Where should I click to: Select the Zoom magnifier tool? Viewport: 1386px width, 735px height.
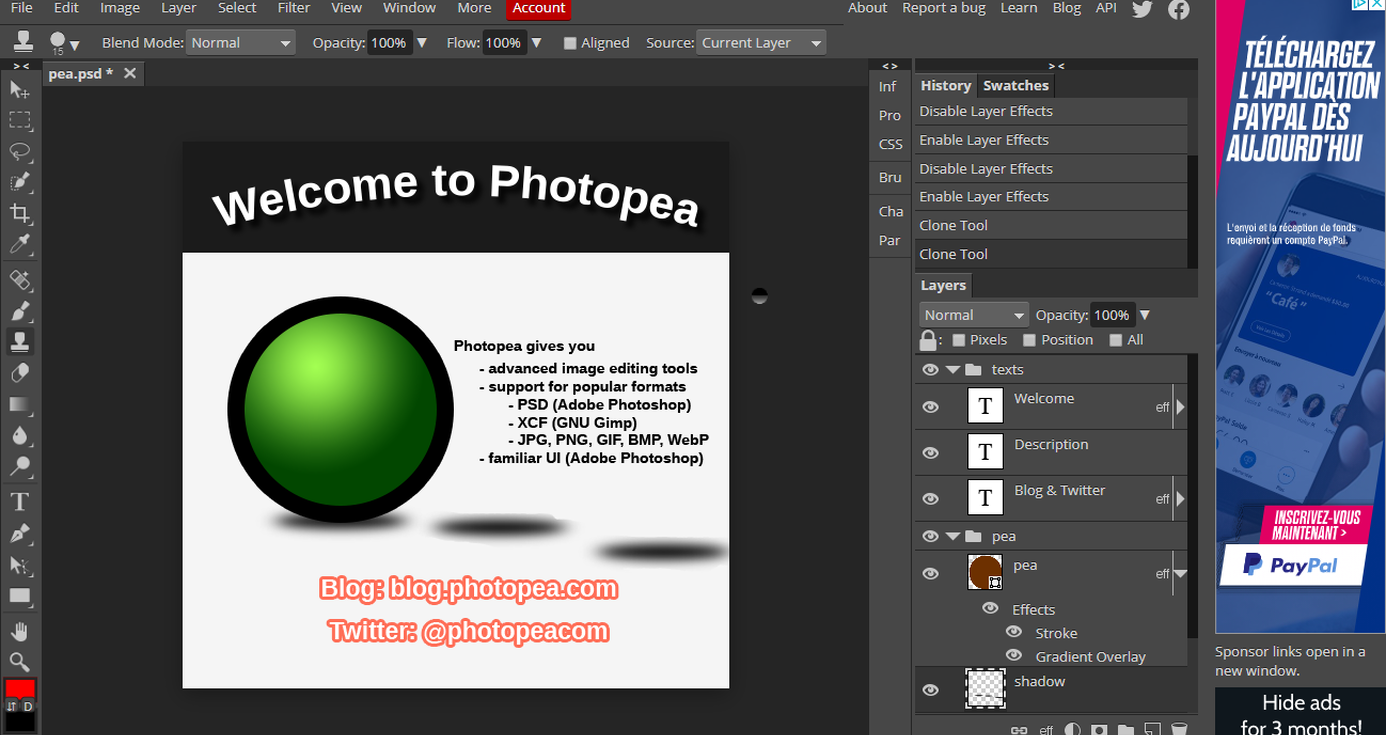[19, 661]
